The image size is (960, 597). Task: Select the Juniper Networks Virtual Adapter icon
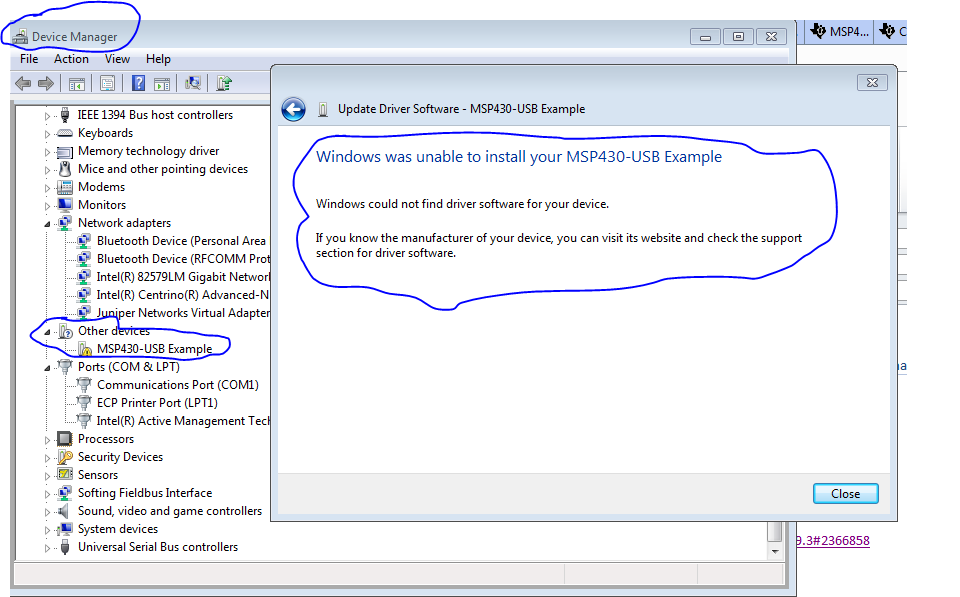click(x=84, y=313)
